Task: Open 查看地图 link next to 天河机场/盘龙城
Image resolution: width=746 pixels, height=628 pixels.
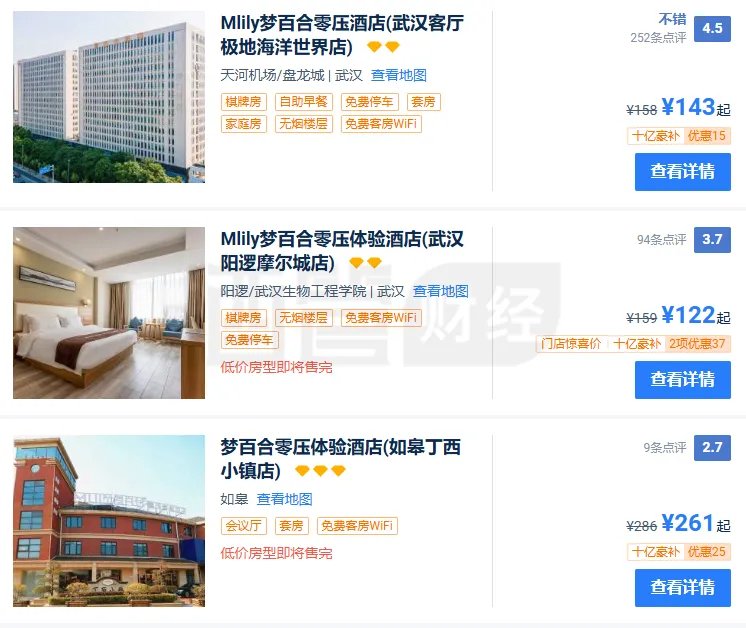Action: 399,75
